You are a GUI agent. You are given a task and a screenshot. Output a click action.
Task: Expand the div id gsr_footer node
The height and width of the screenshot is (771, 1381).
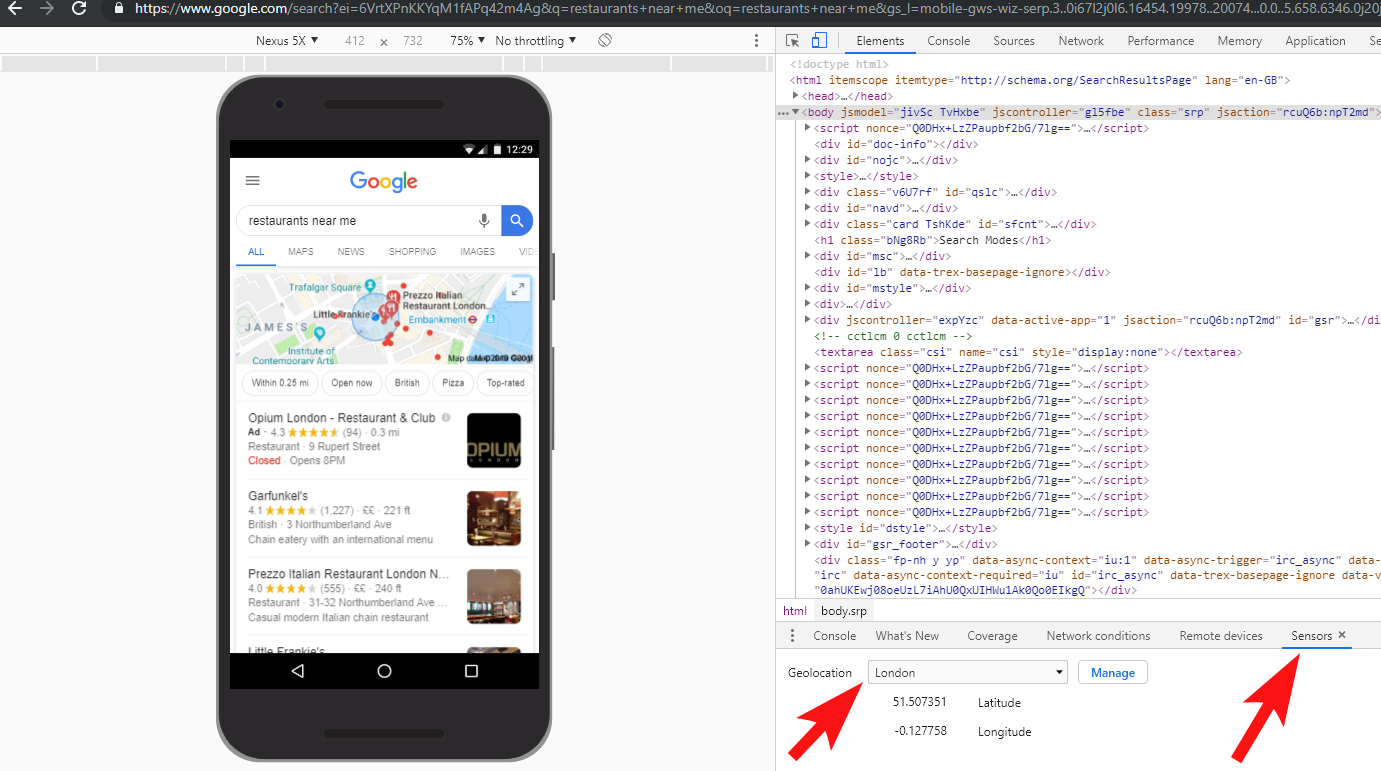tap(808, 544)
